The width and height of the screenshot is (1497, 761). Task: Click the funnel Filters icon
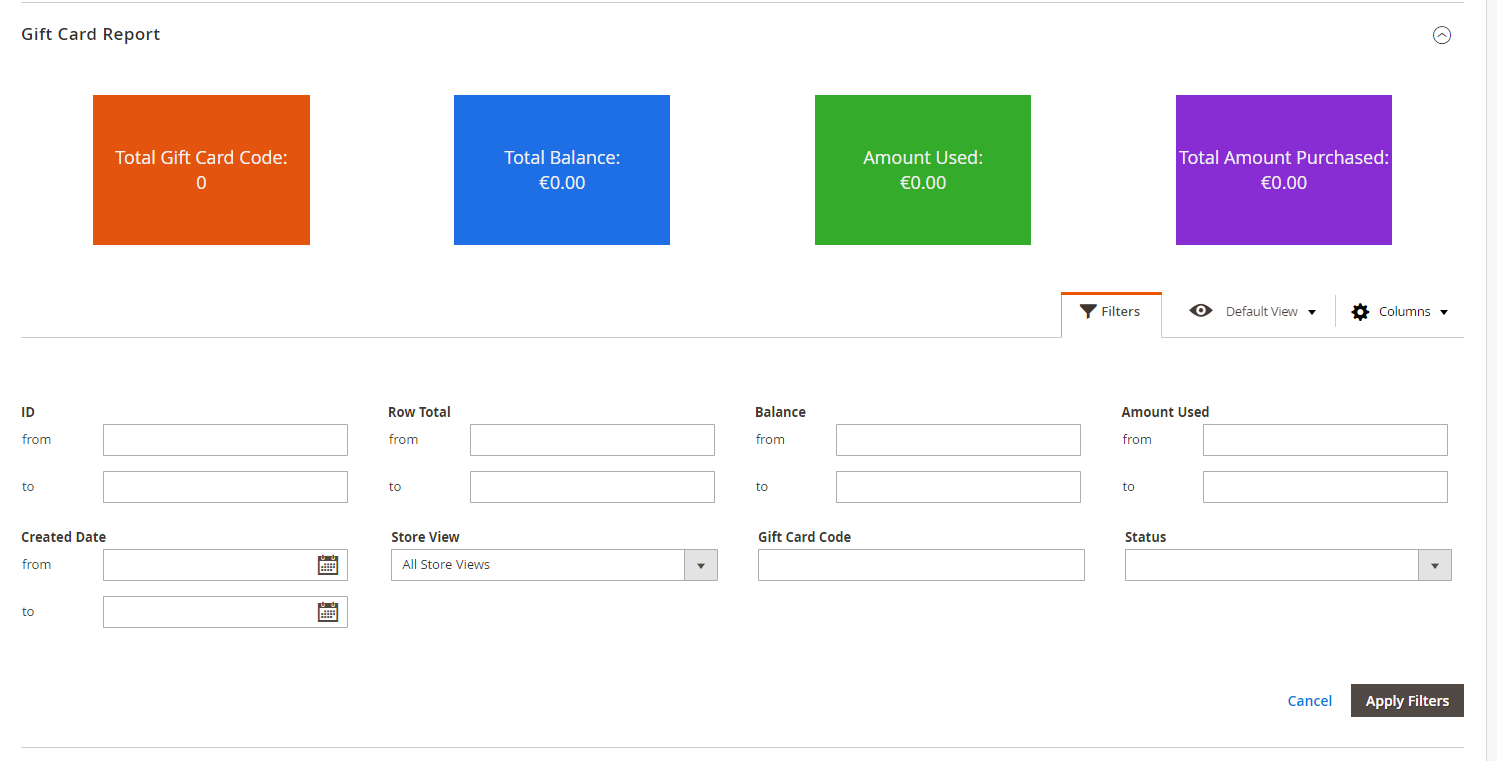pyautogui.click(x=1088, y=312)
